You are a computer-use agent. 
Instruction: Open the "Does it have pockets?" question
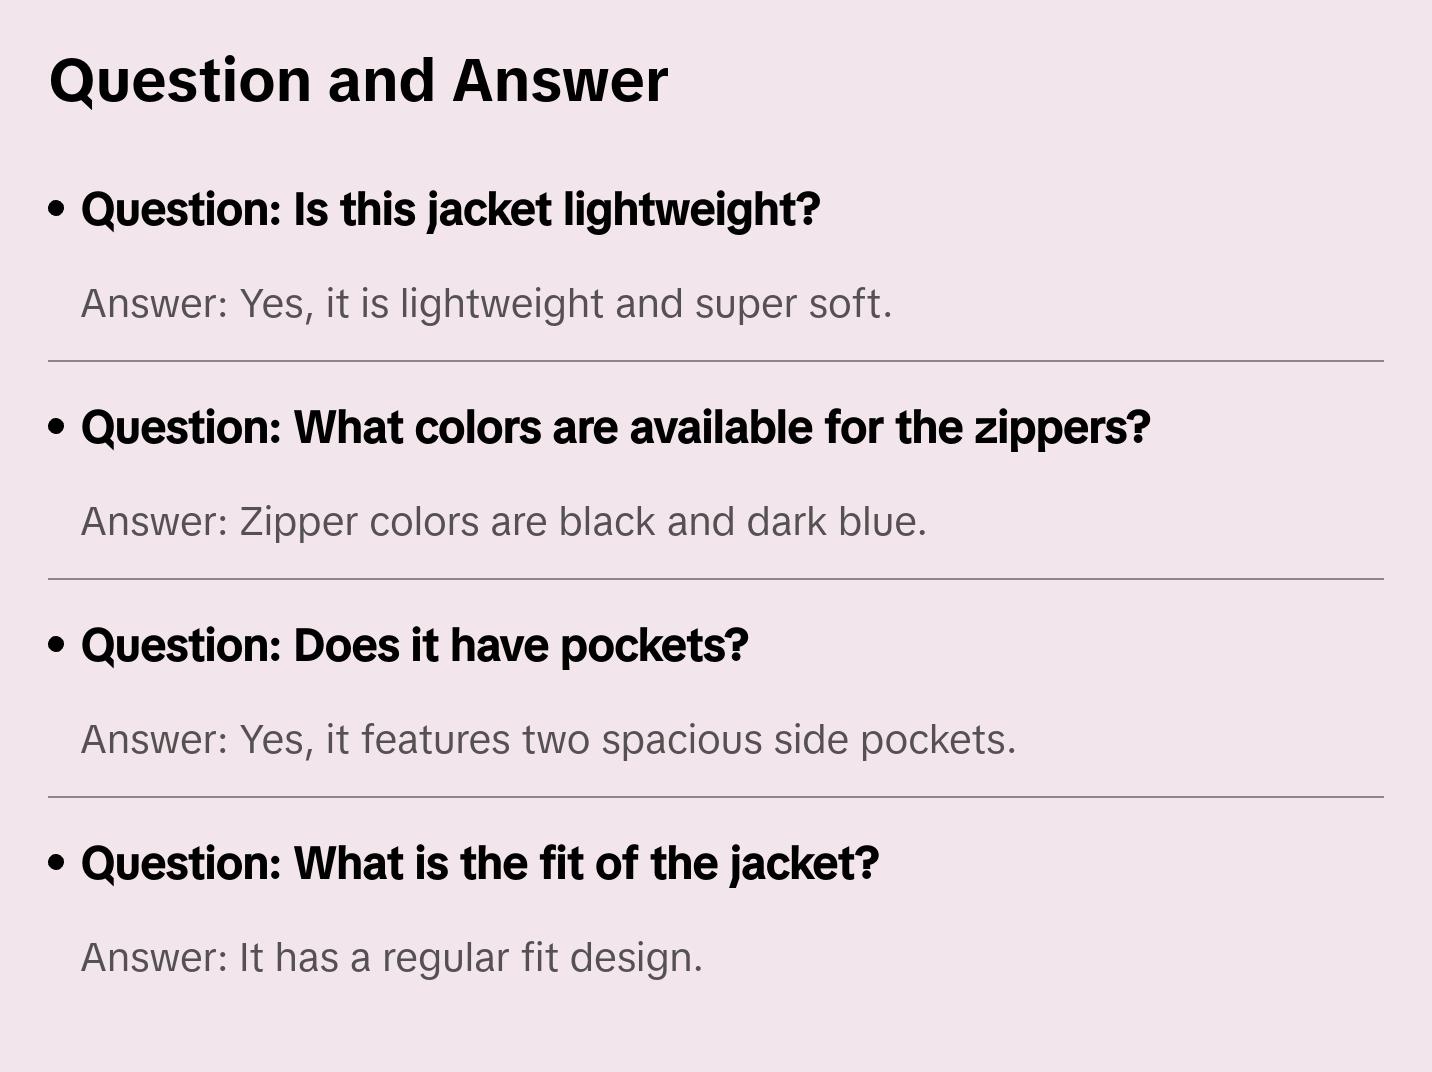point(414,646)
